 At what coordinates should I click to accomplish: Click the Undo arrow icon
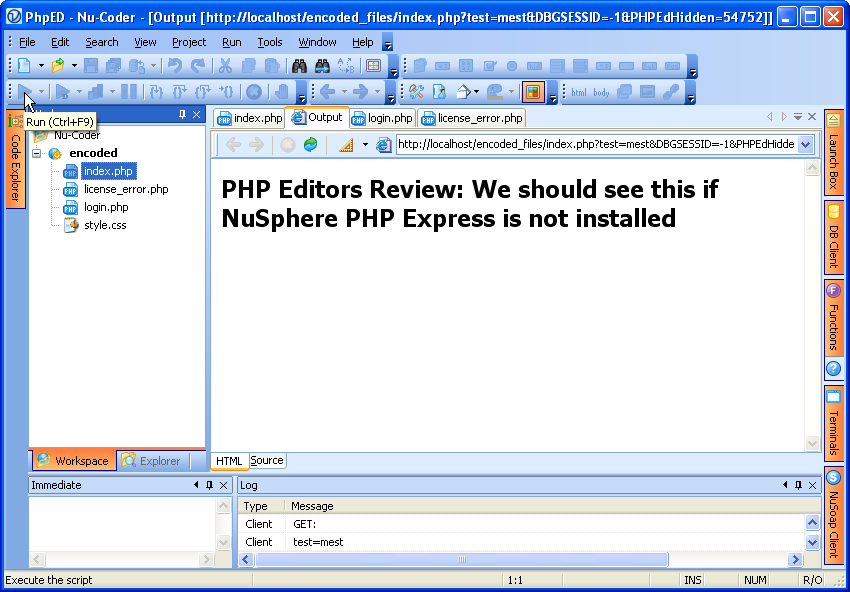pyautogui.click(x=175, y=66)
